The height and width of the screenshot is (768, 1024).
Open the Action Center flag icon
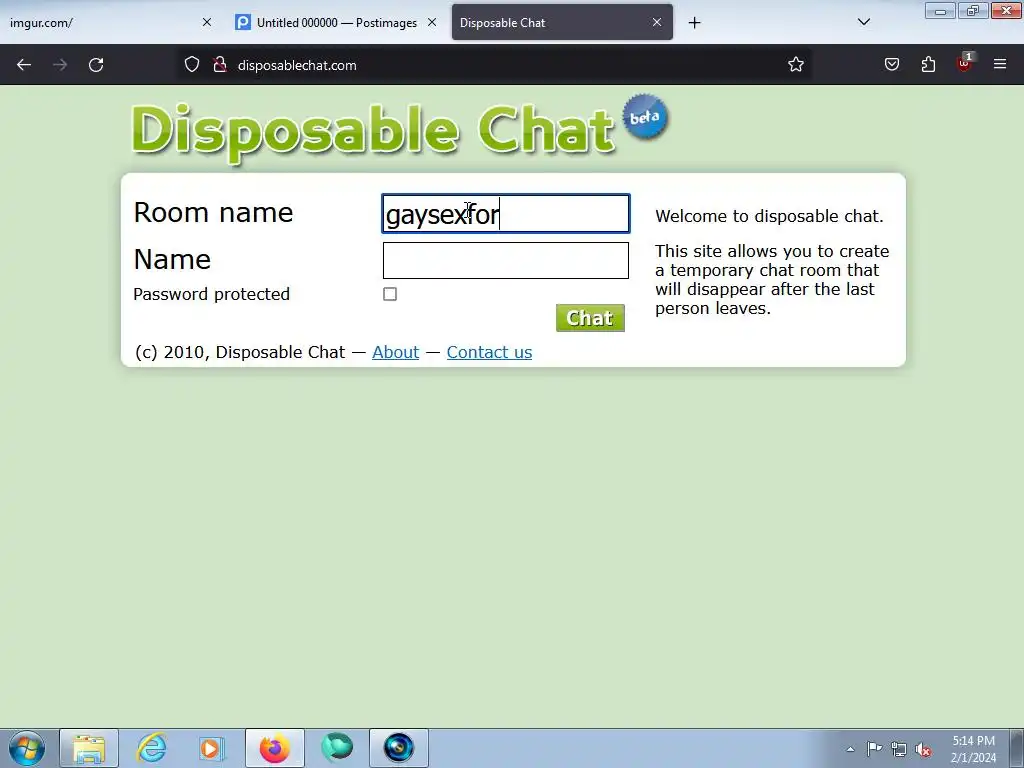click(874, 749)
